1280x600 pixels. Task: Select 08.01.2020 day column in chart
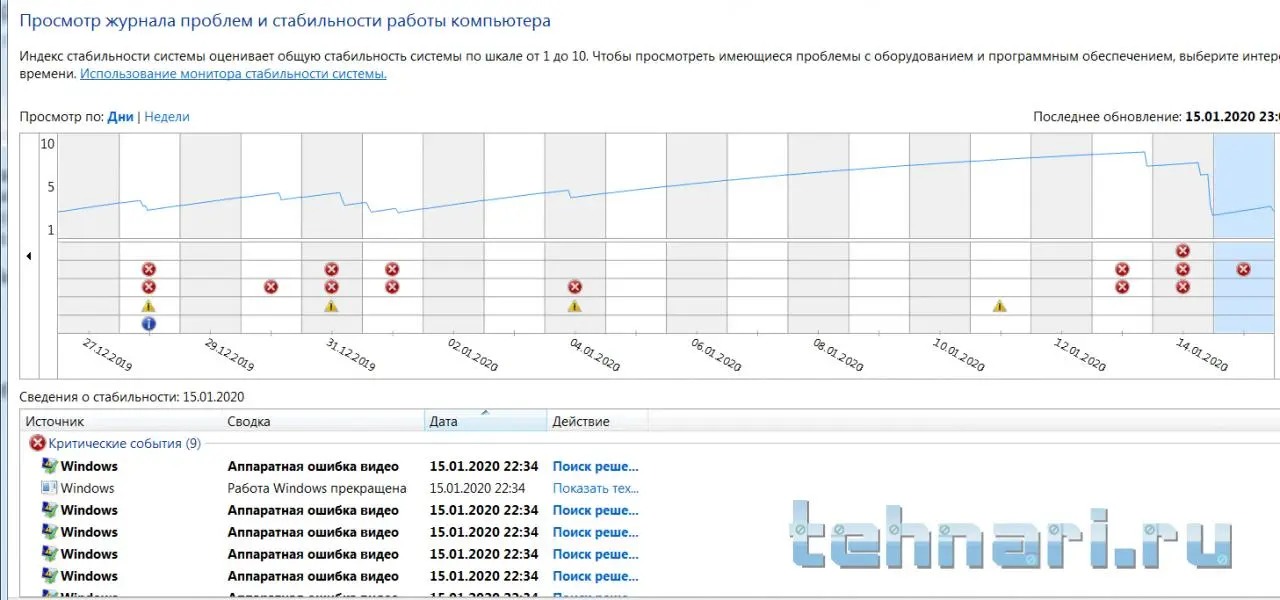pyautogui.click(x=818, y=233)
